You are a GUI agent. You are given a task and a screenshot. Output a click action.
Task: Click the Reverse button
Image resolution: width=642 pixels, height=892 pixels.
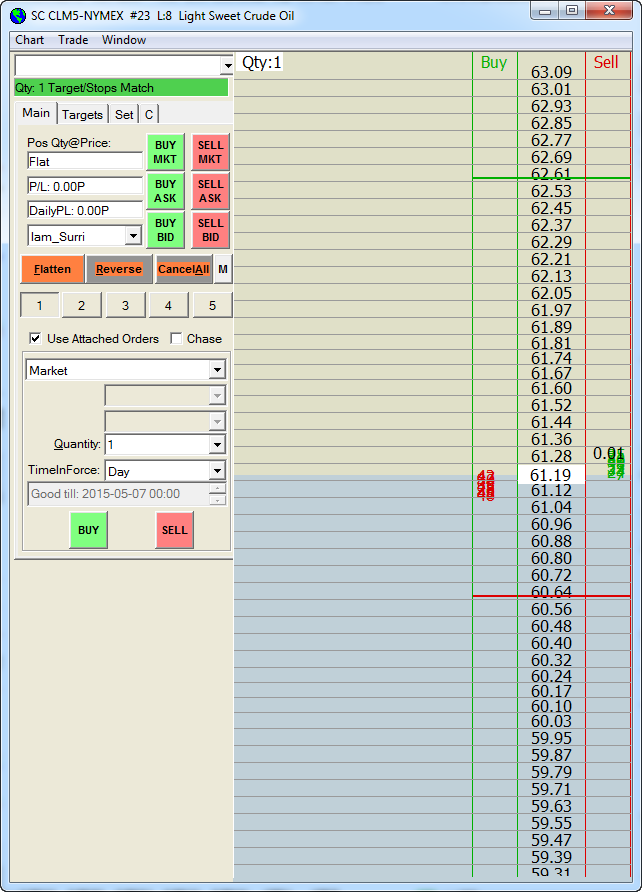click(x=119, y=269)
